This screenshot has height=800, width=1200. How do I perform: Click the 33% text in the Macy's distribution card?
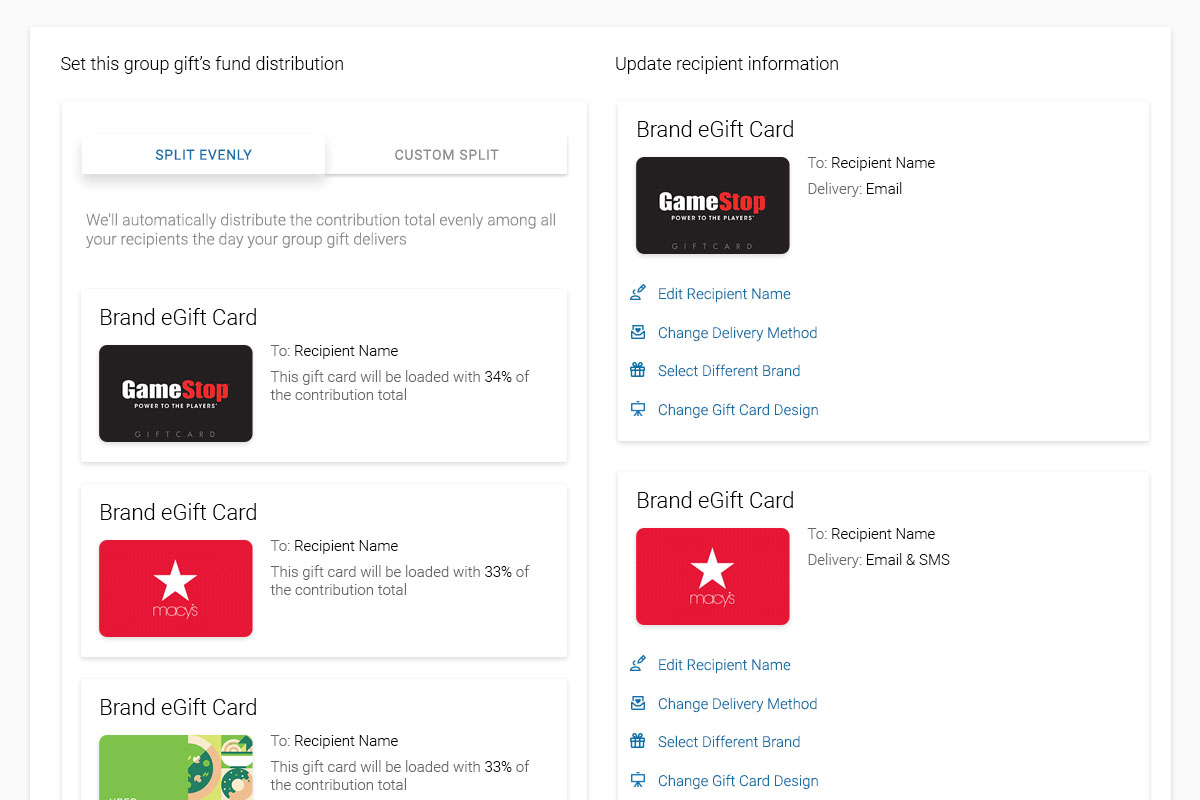point(498,572)
